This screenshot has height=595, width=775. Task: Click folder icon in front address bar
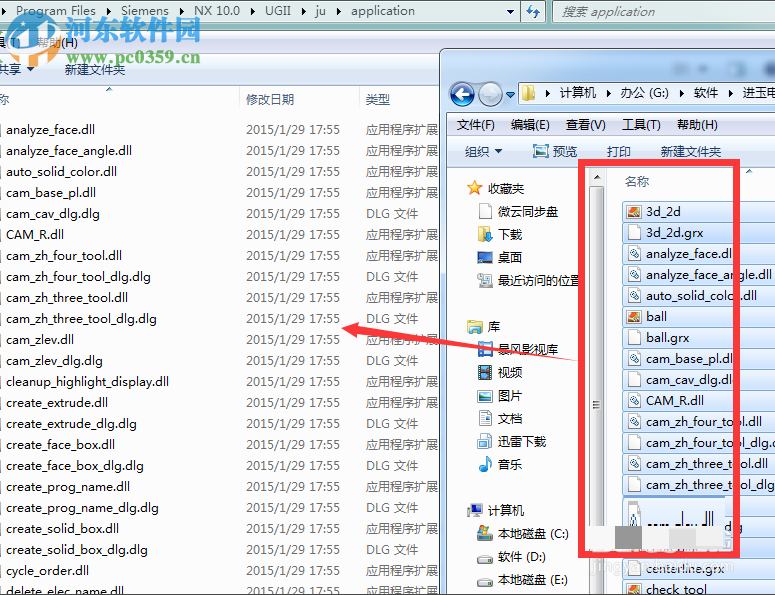[x=528, y=93]
